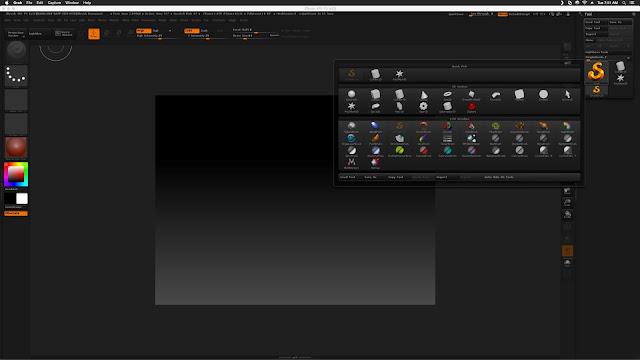Open the Help menu in the macOS menu bar
The height and width of the screenshot is (360, 640).
coord(87,2)
